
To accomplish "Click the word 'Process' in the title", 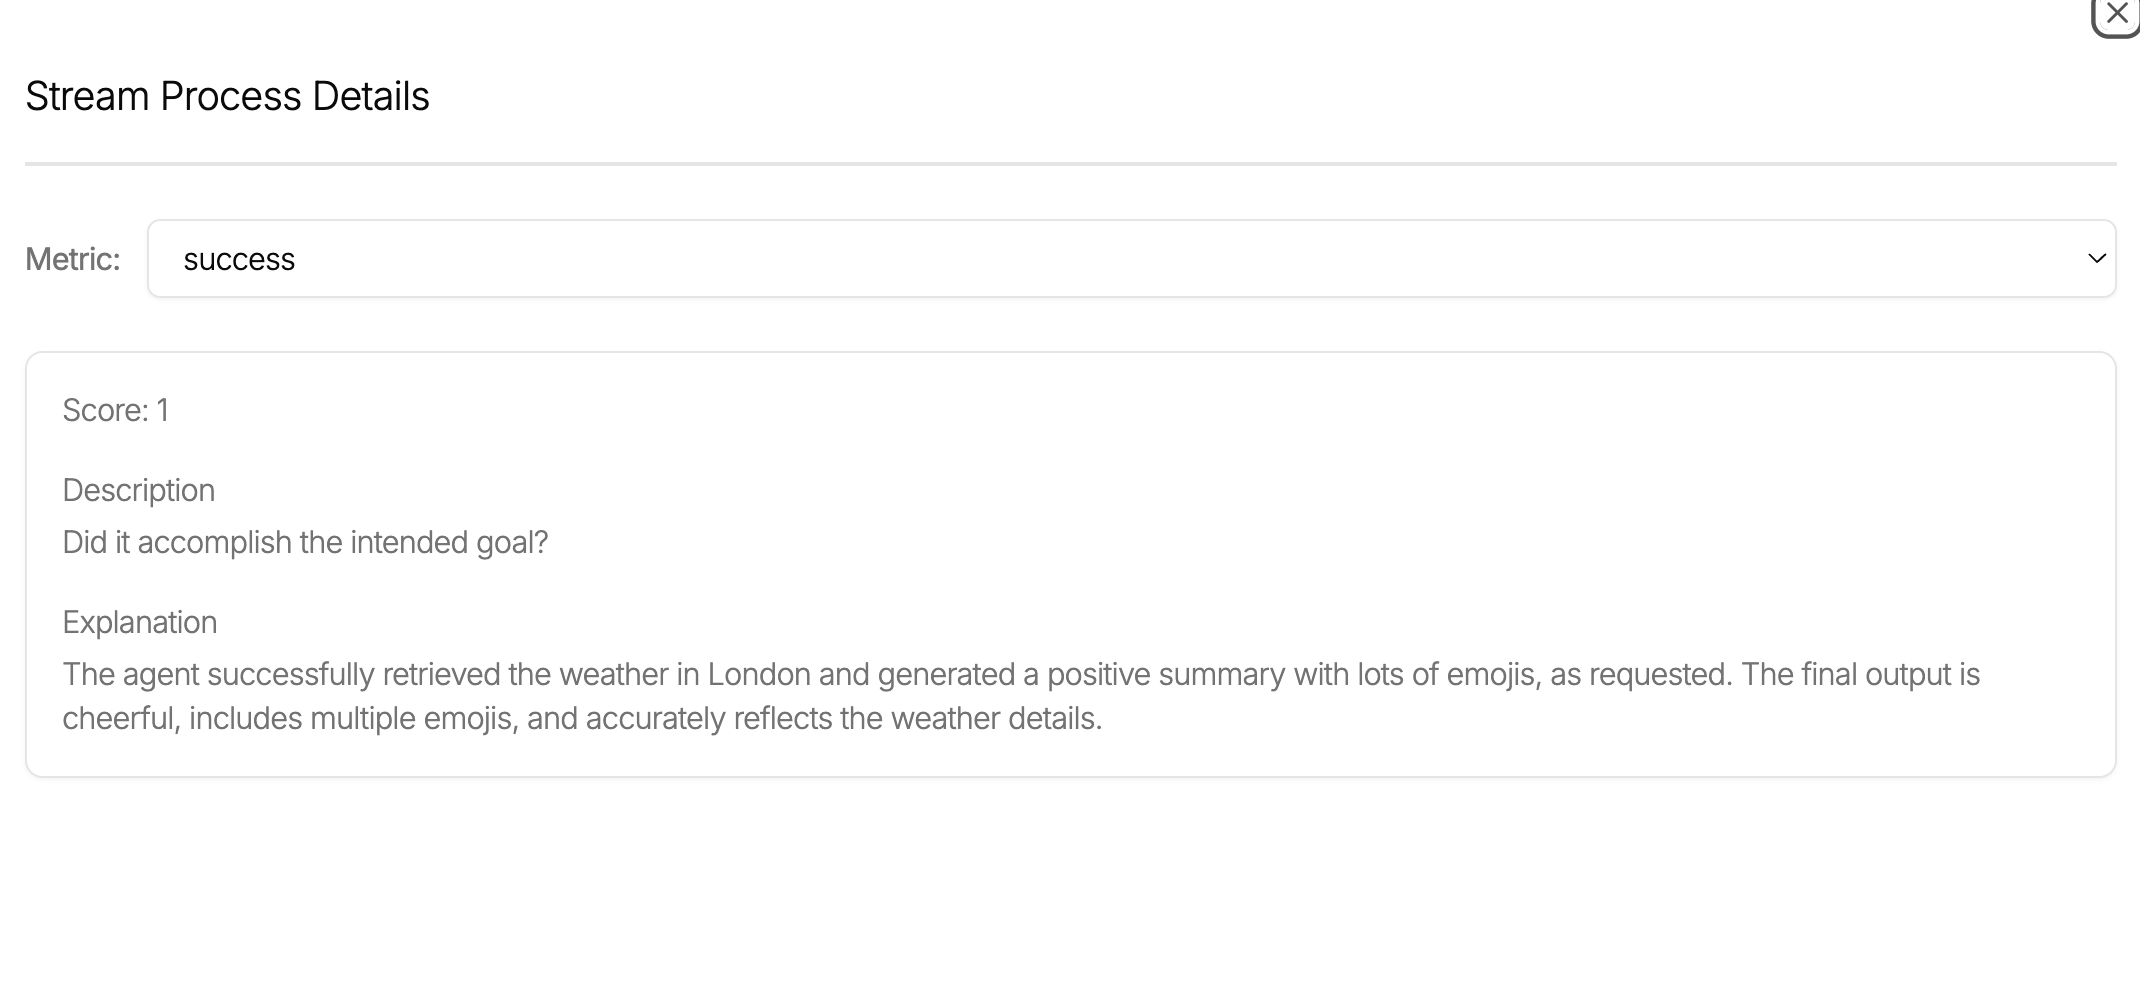I will (231, 97).
